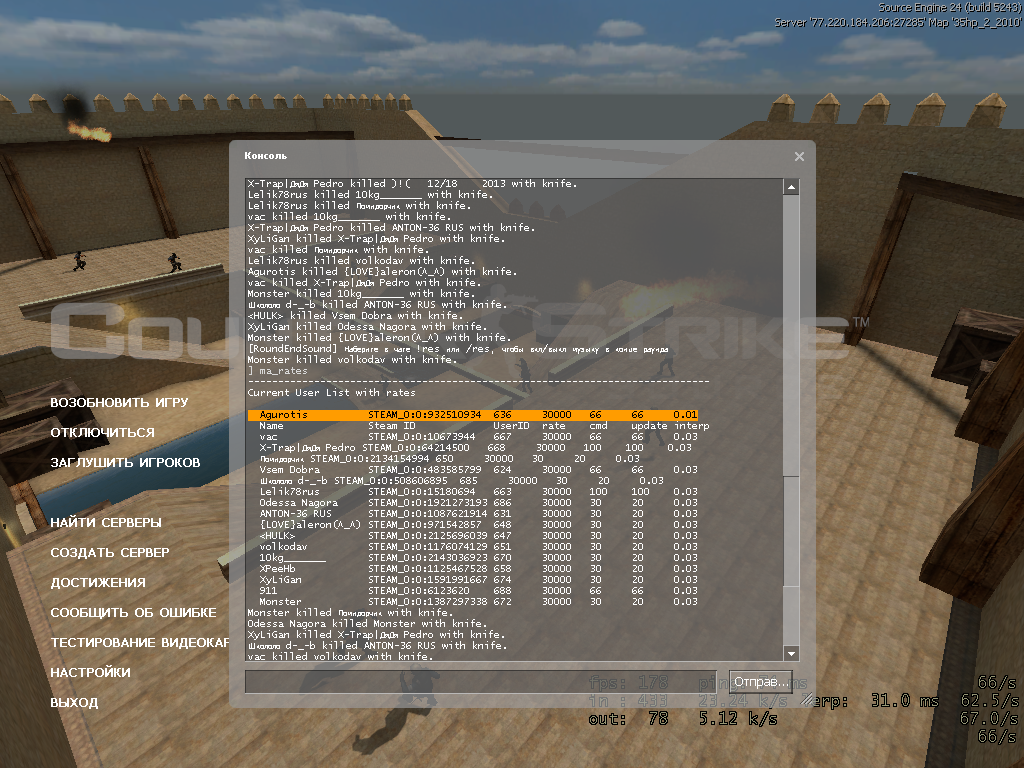Click the Отправ... submit button

pyautogui.click(x=761, y=682)
